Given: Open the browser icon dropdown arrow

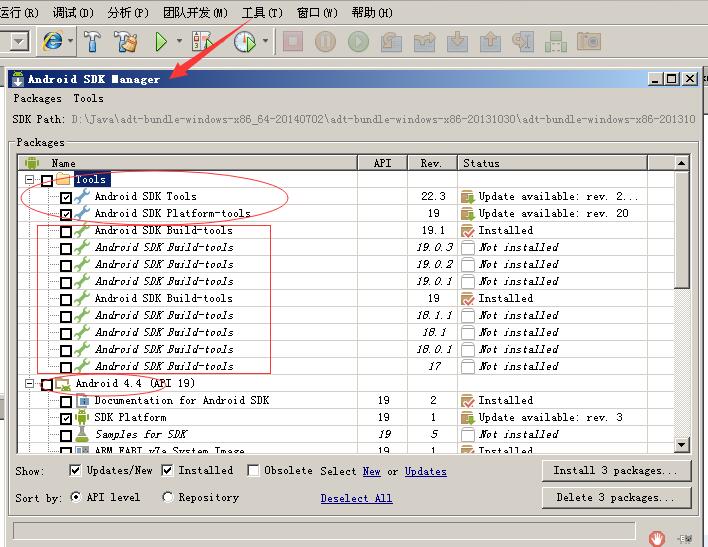Looking at the screenshot, I should (x=70, y=41).
